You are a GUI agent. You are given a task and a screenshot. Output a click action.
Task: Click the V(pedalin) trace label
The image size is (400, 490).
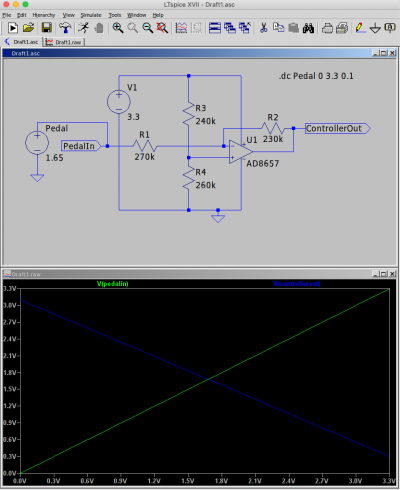[112, 284]
